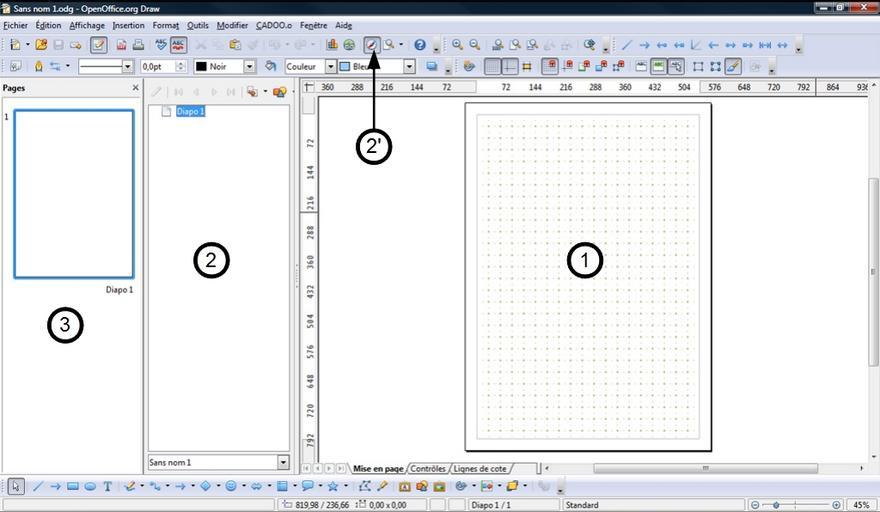Select the Ellipse drawing tool

(x=90, y=487)
